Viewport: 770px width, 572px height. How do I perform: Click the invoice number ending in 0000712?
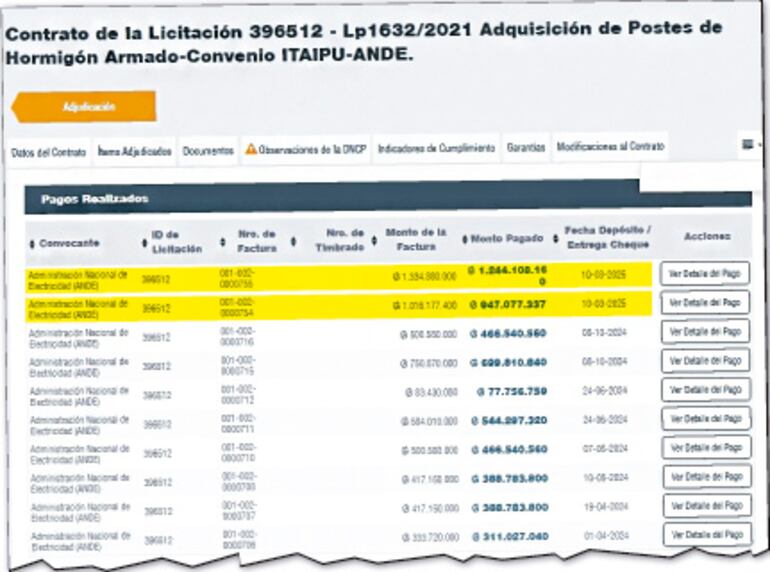click(238, 394)
